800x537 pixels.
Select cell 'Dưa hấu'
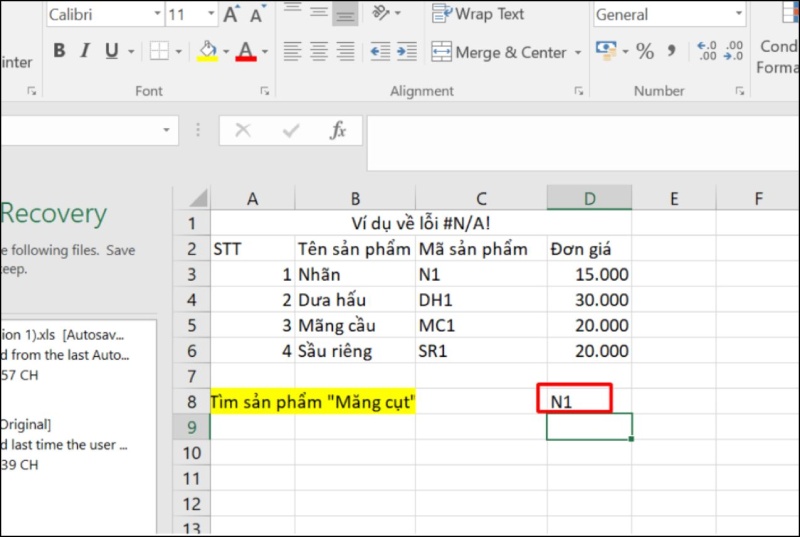pos(355,299)
